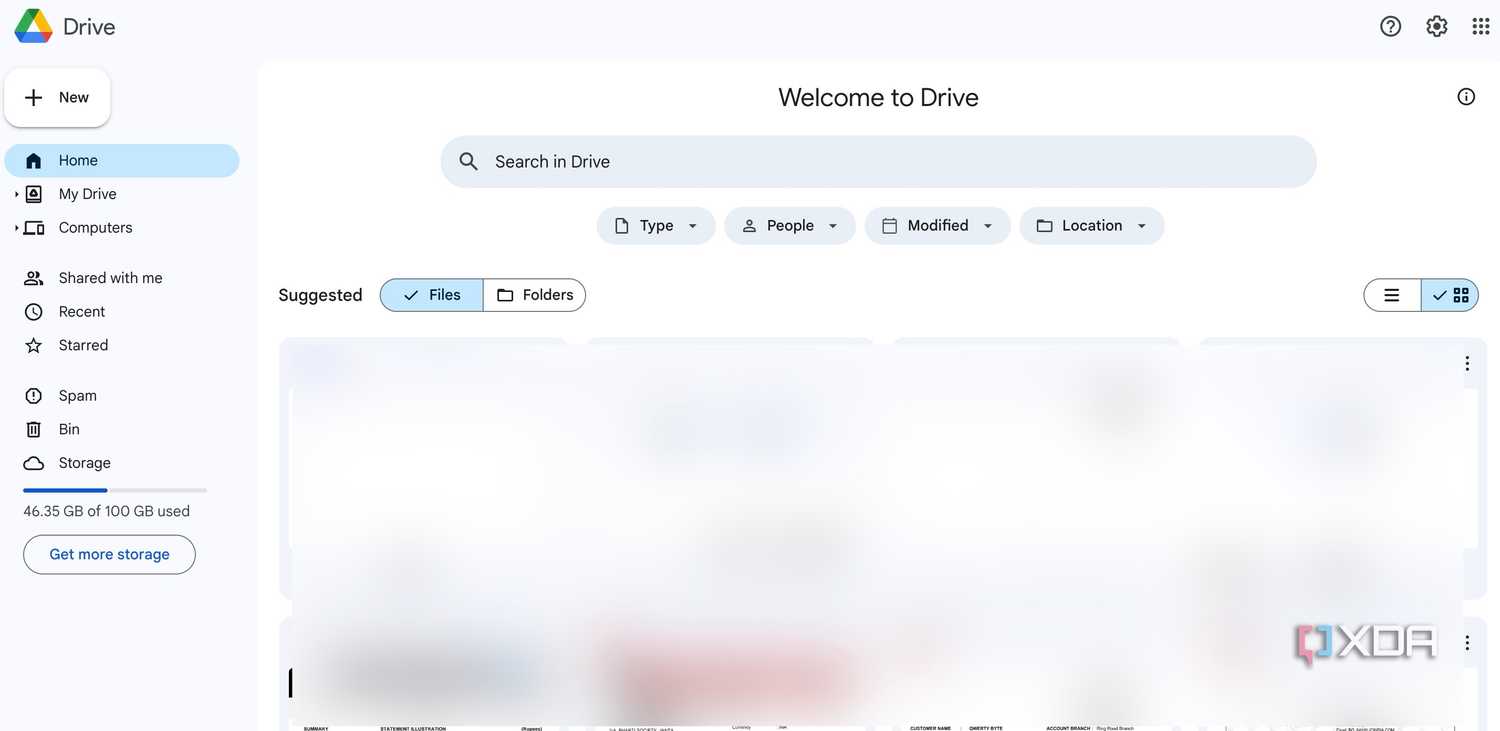Viewport: 1500px width, 731px height.
Task: Expand the Computers tree arrow
Action: click(x=16, y=228)
